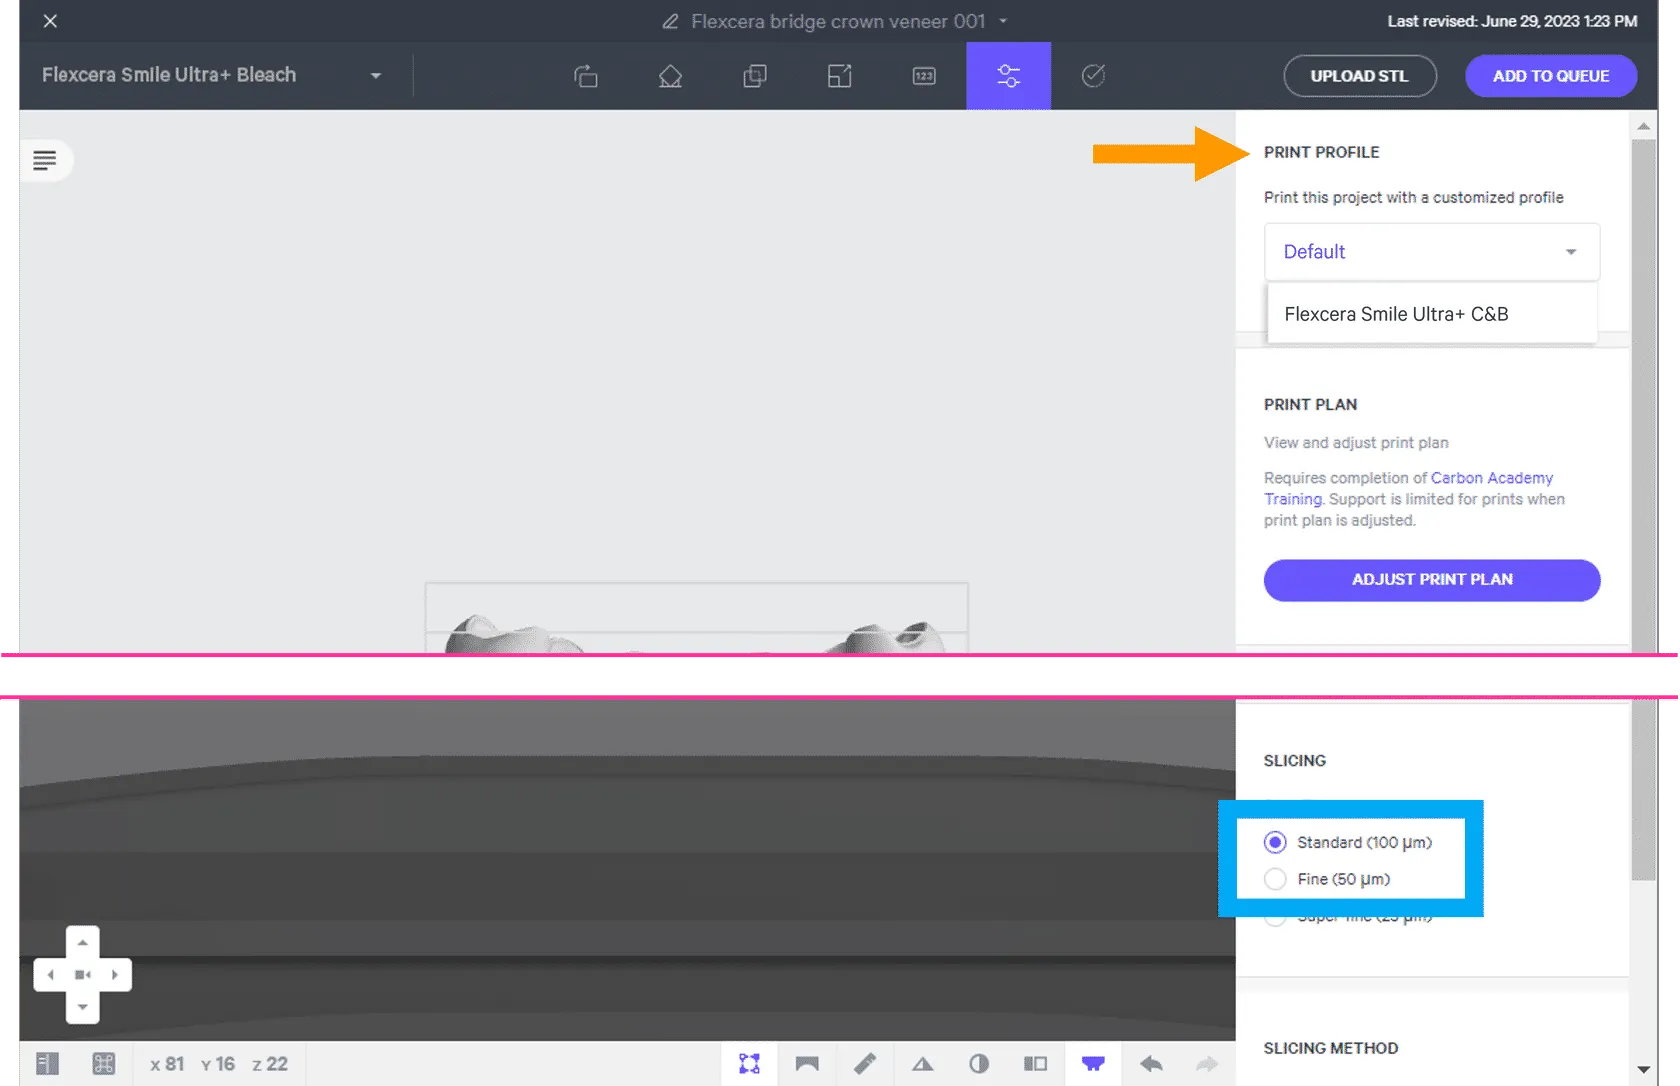The width and height of the screenshot is (1680, 1086).
Task: Pan camera up with the navigation pad arrow
Action: tap(83, 942)
